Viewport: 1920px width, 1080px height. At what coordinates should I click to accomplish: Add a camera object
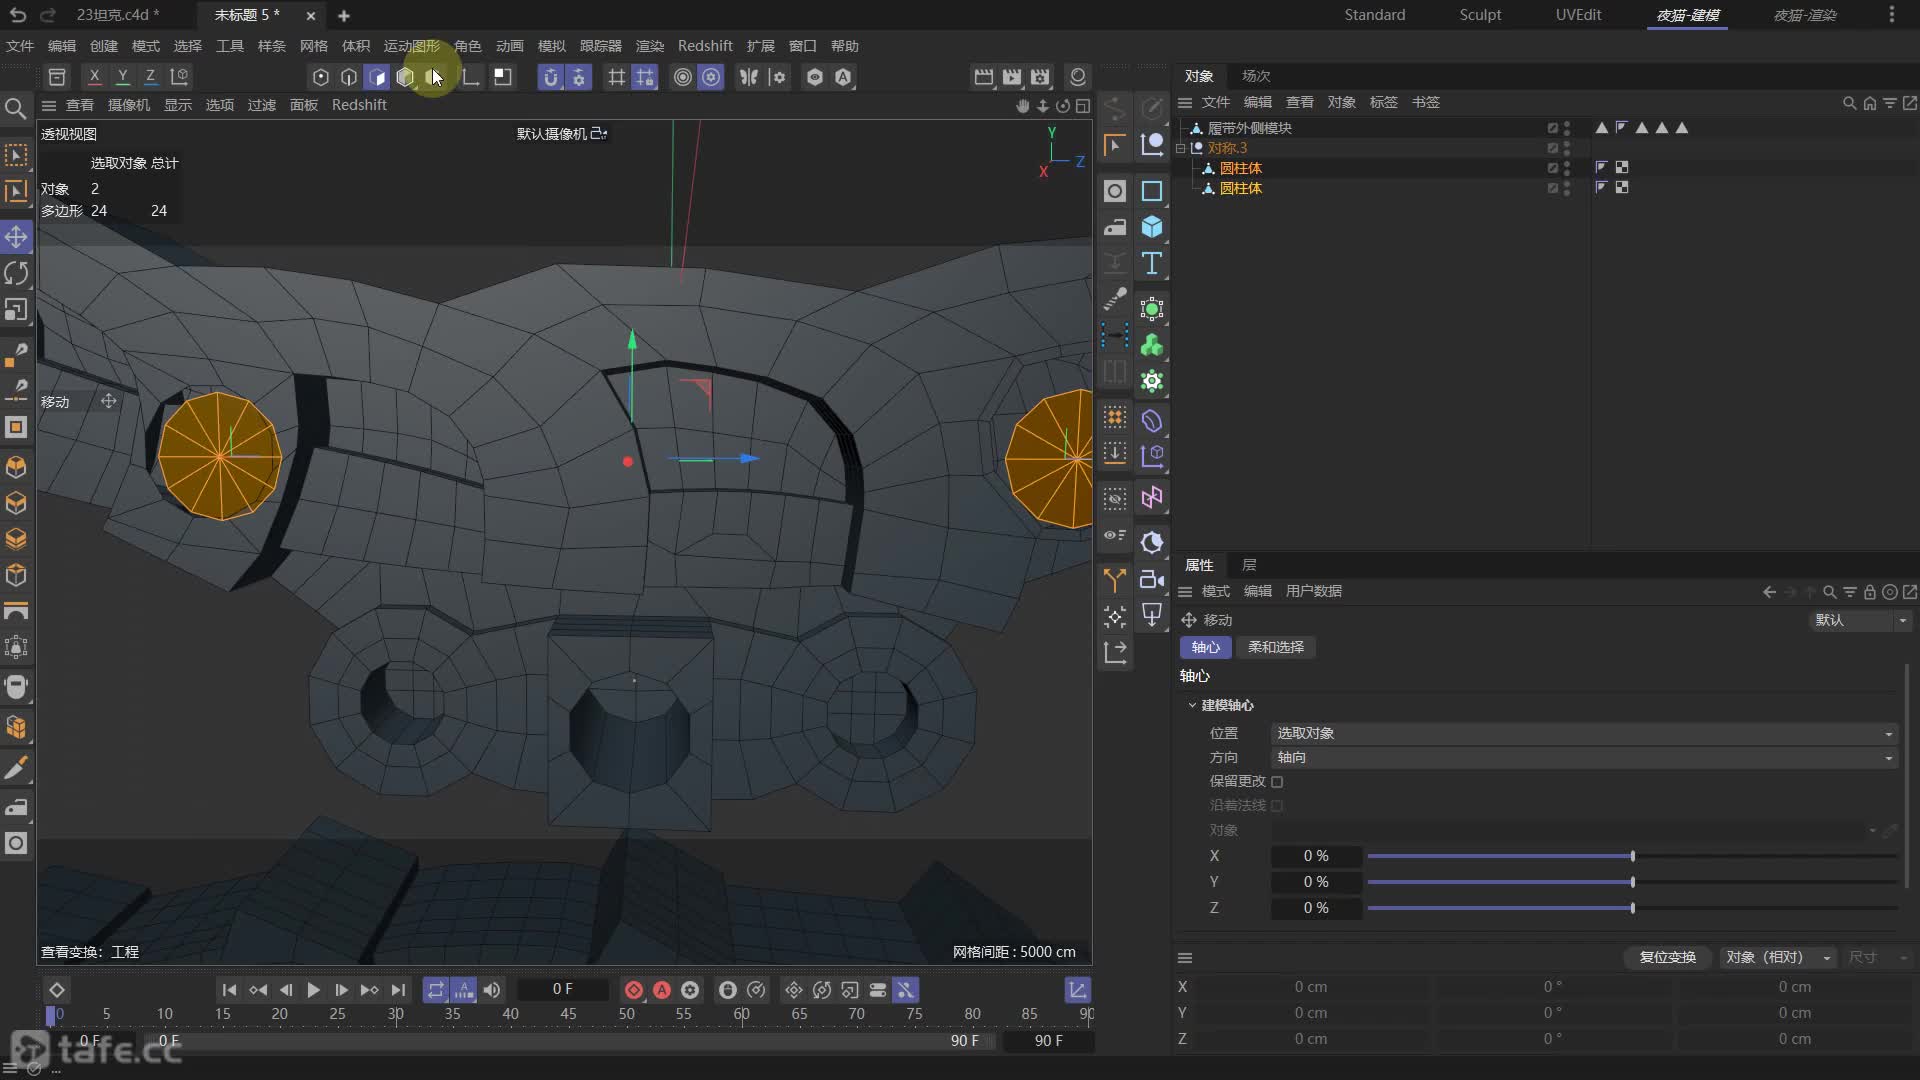click(x=1152, y=579)
